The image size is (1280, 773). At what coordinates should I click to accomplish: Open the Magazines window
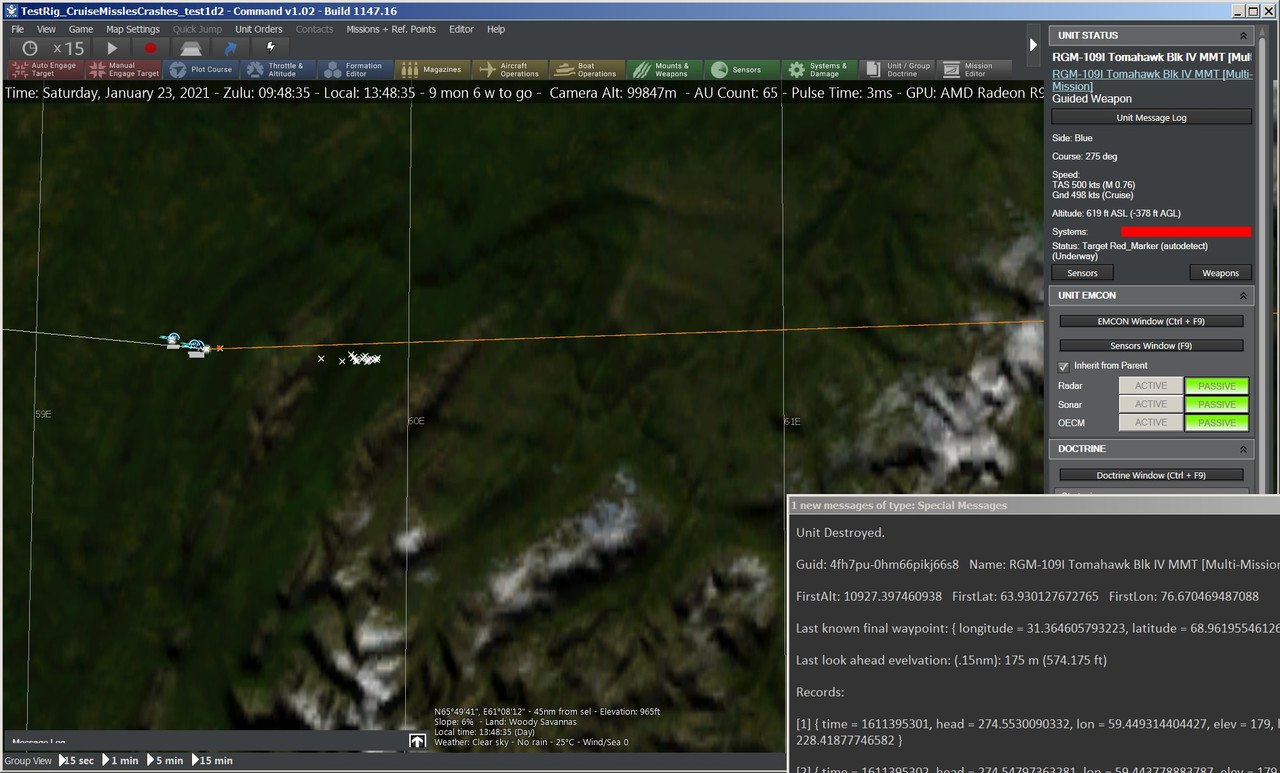coord(433,70)
